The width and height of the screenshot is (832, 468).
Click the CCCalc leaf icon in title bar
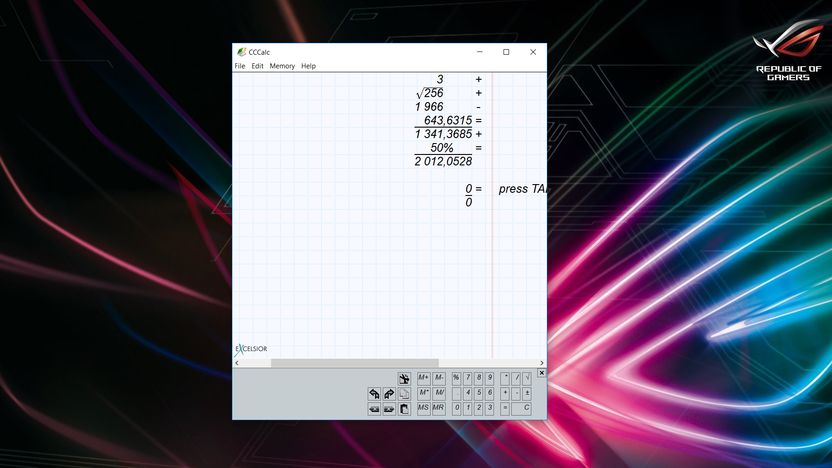[242, 51]
